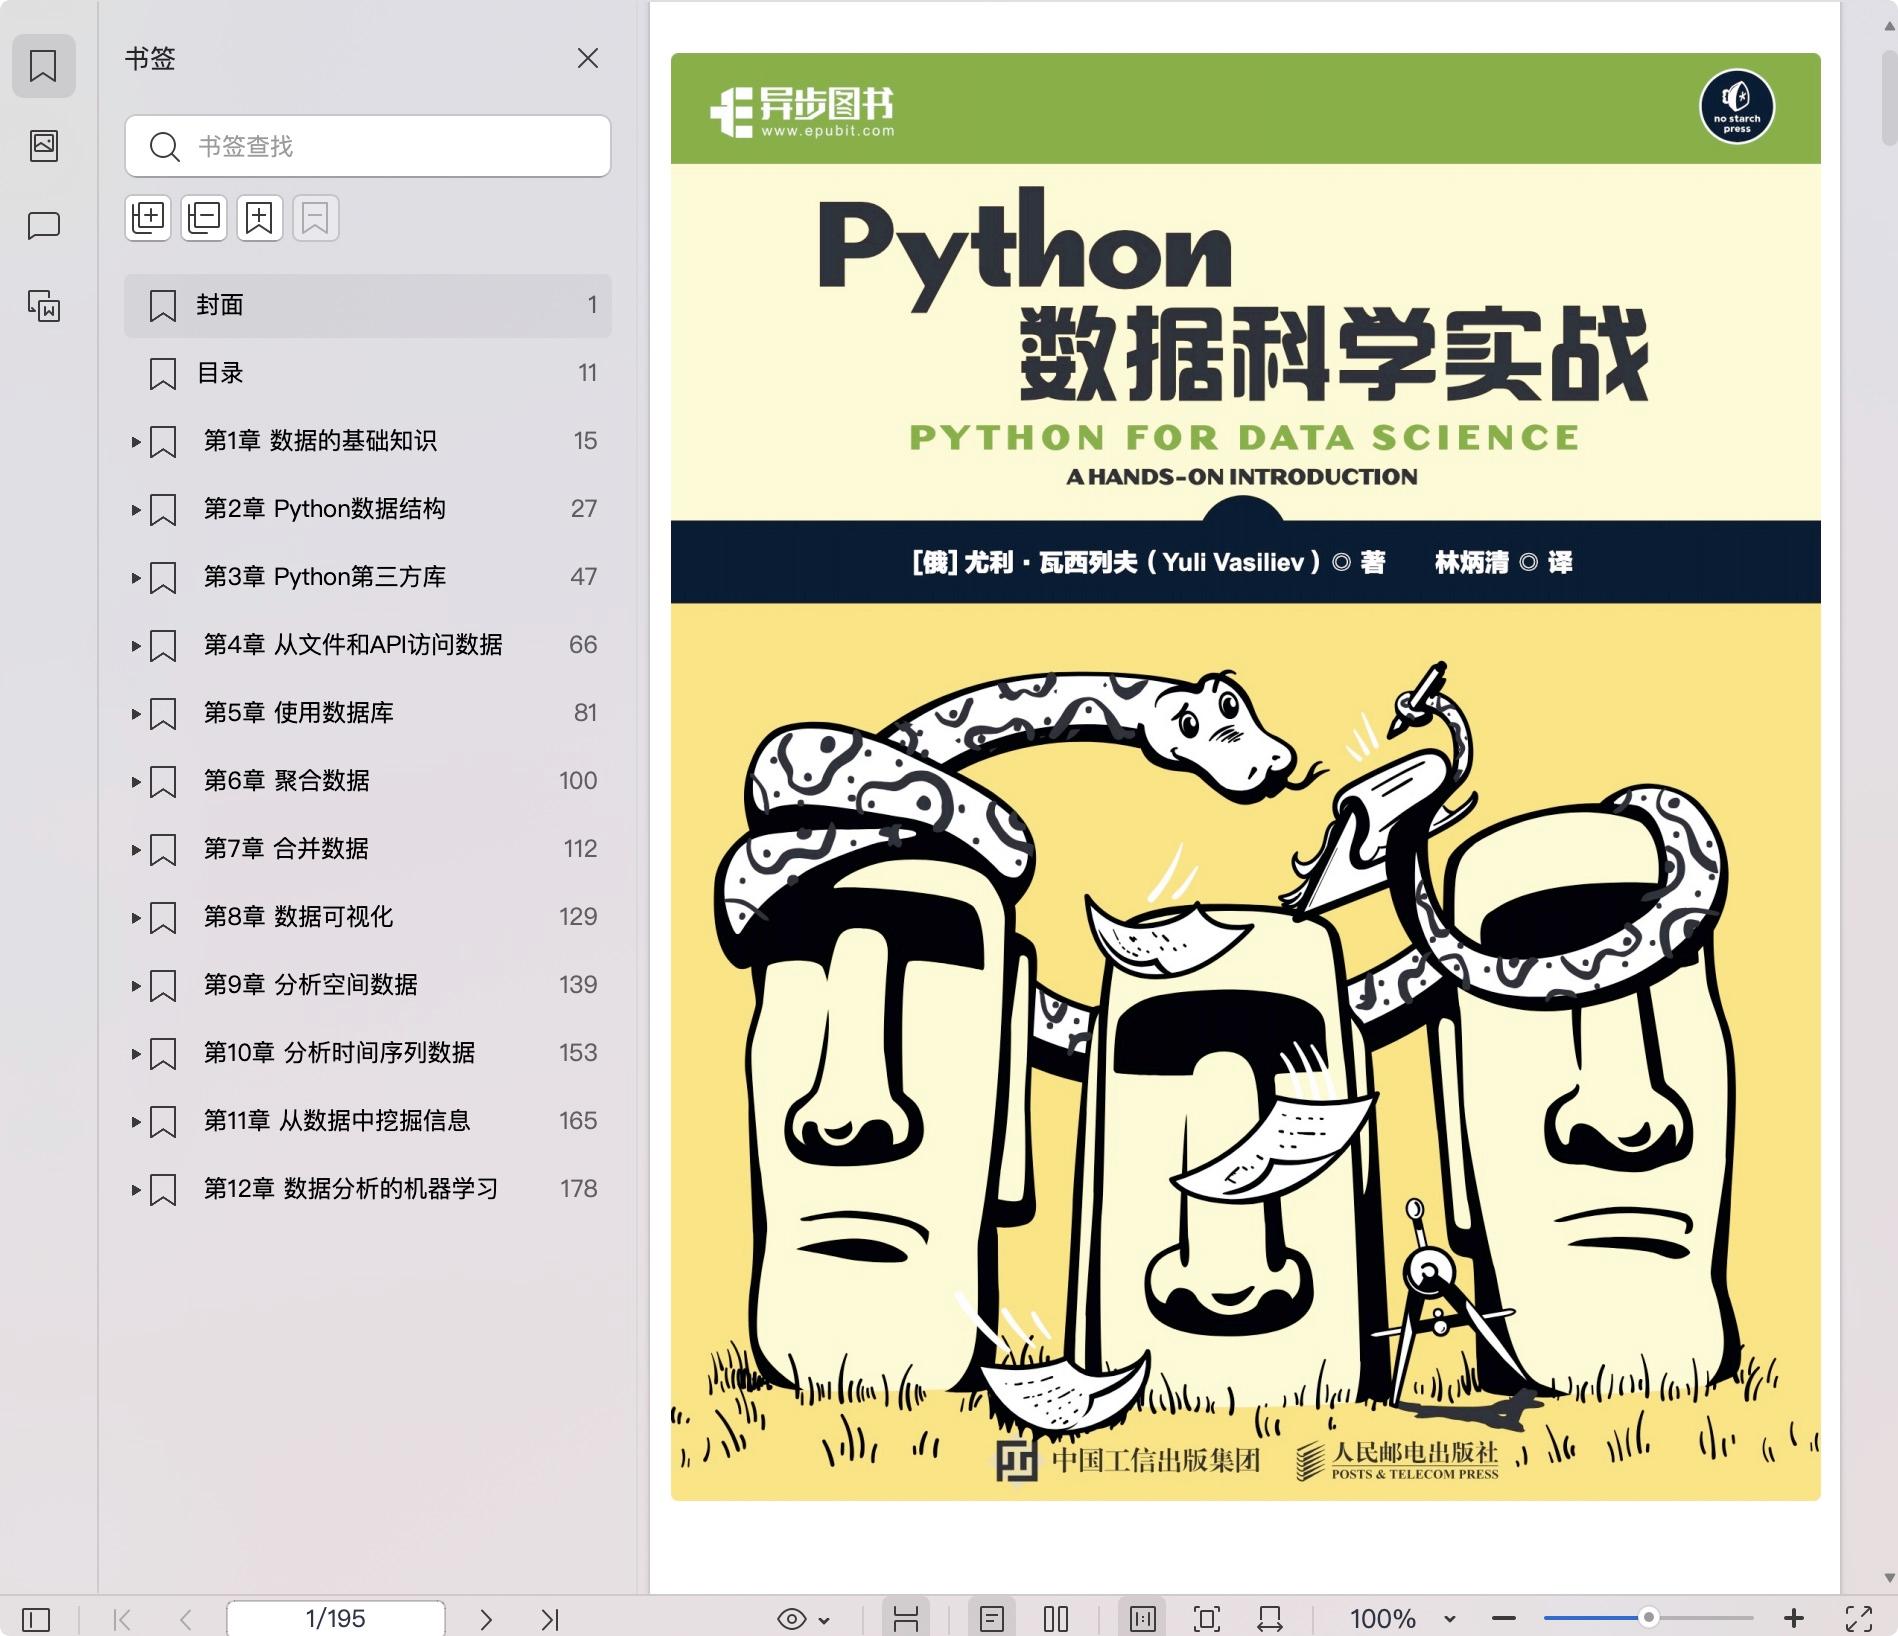Expand 第2章 Python数据结构
Image resolution: width=1898 pixels, height=1636 pixels.
tap(135, 509)
